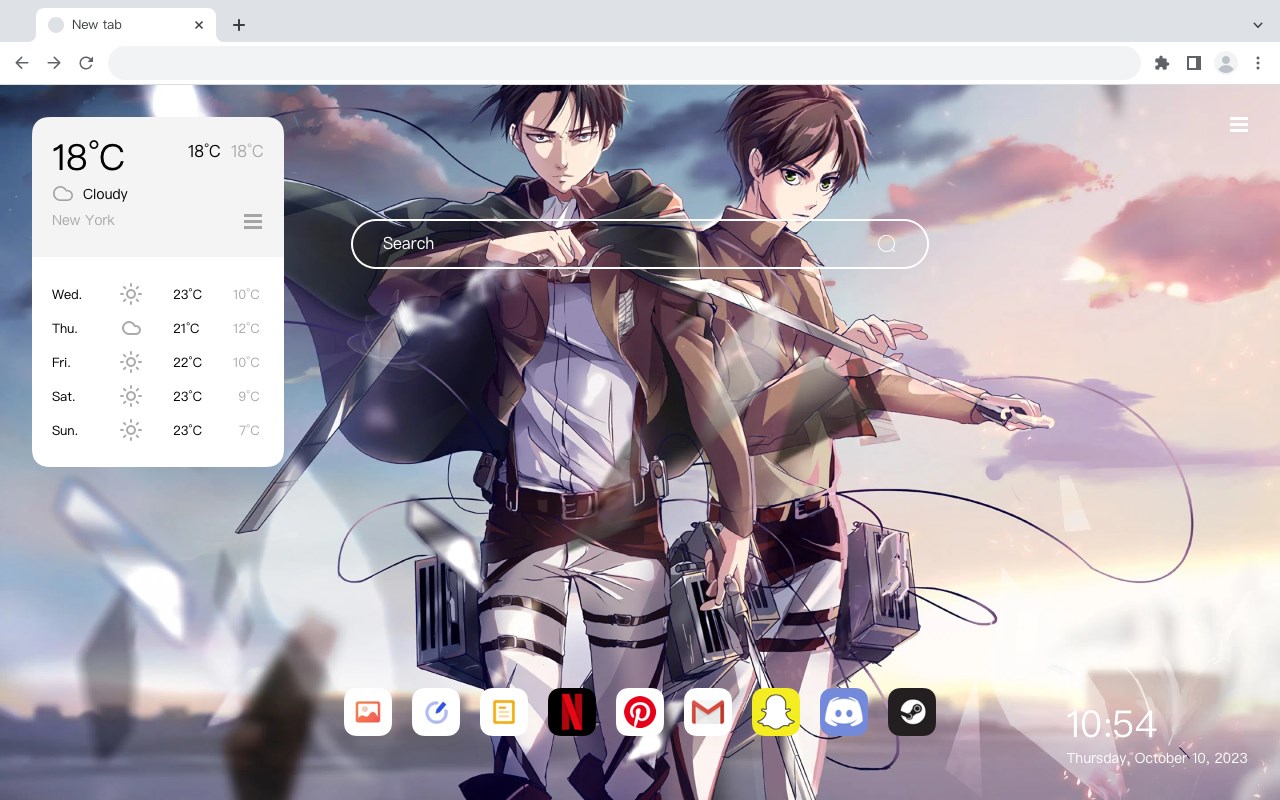Click the cloud icon beside Cloudy
Image resolution: width=1280 pixels, height=800 pixels.
(63, 194)
